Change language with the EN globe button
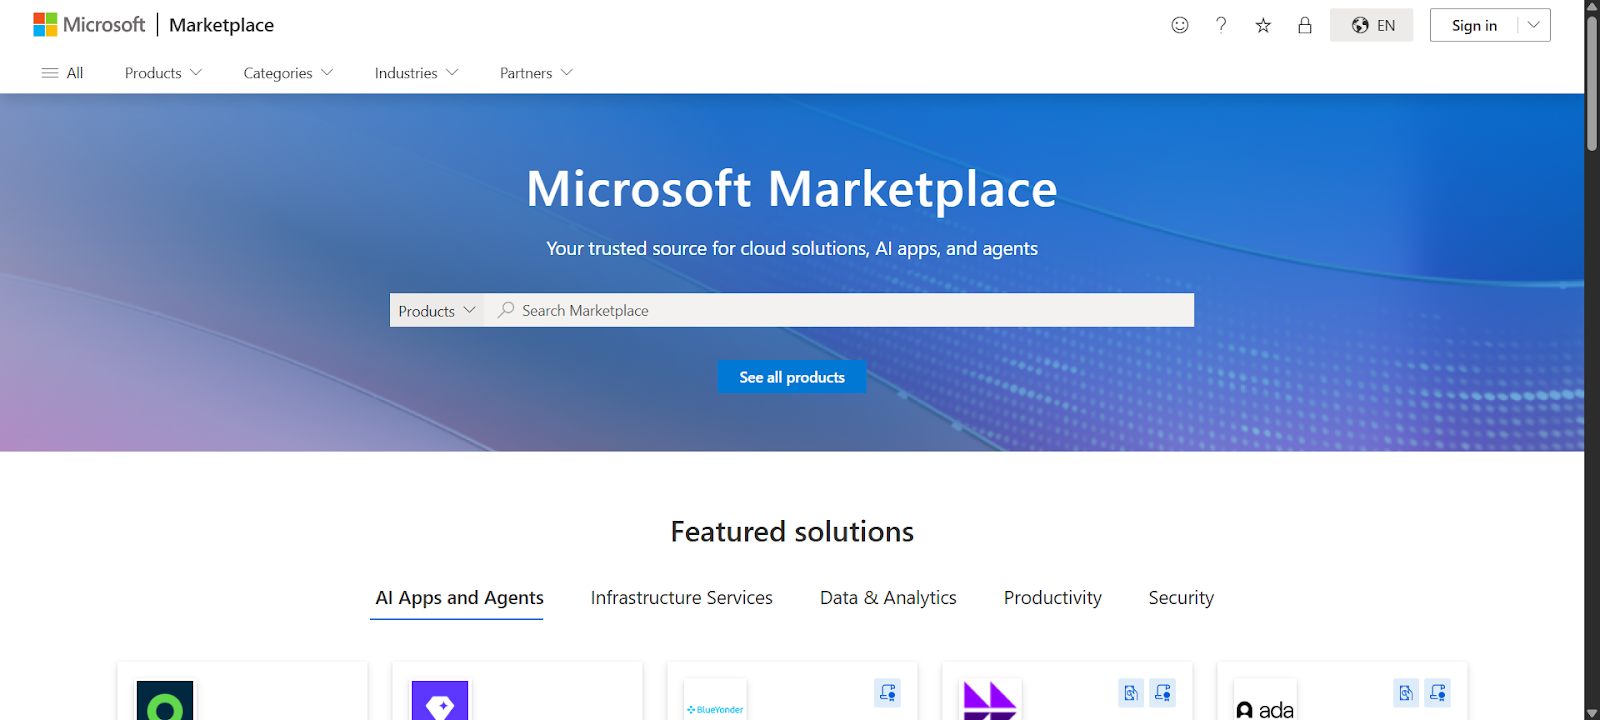The height and width of the screenshot is (720, 1600). pos(1371,25)
